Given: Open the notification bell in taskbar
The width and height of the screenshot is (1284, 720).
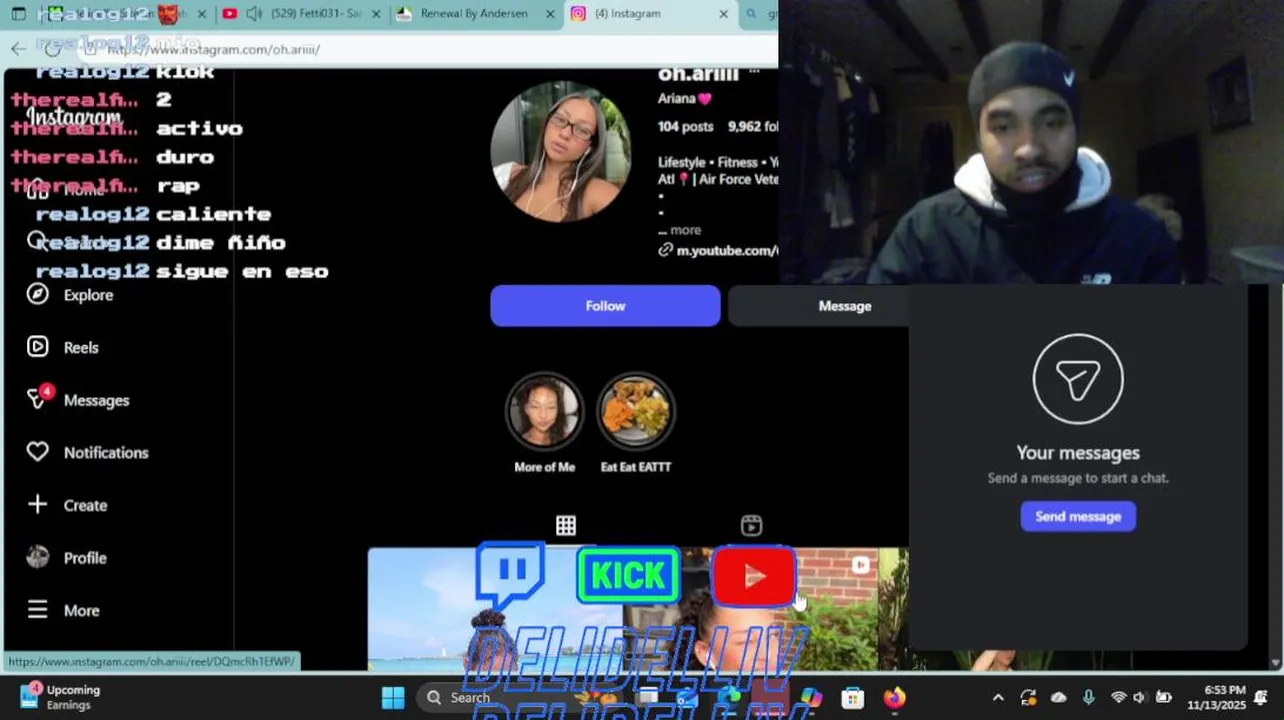Looking at the screenshot, I should click(x=1262, y=697).
